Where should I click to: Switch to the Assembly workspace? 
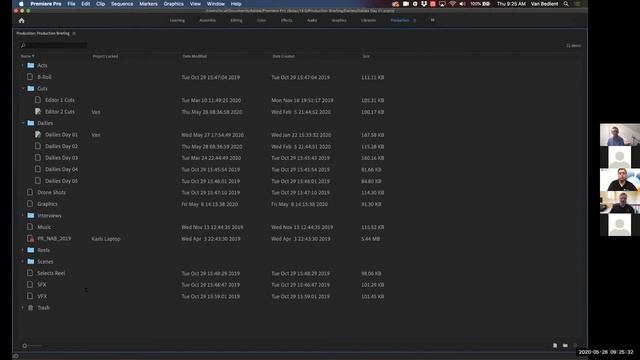[x=207, y=20]
